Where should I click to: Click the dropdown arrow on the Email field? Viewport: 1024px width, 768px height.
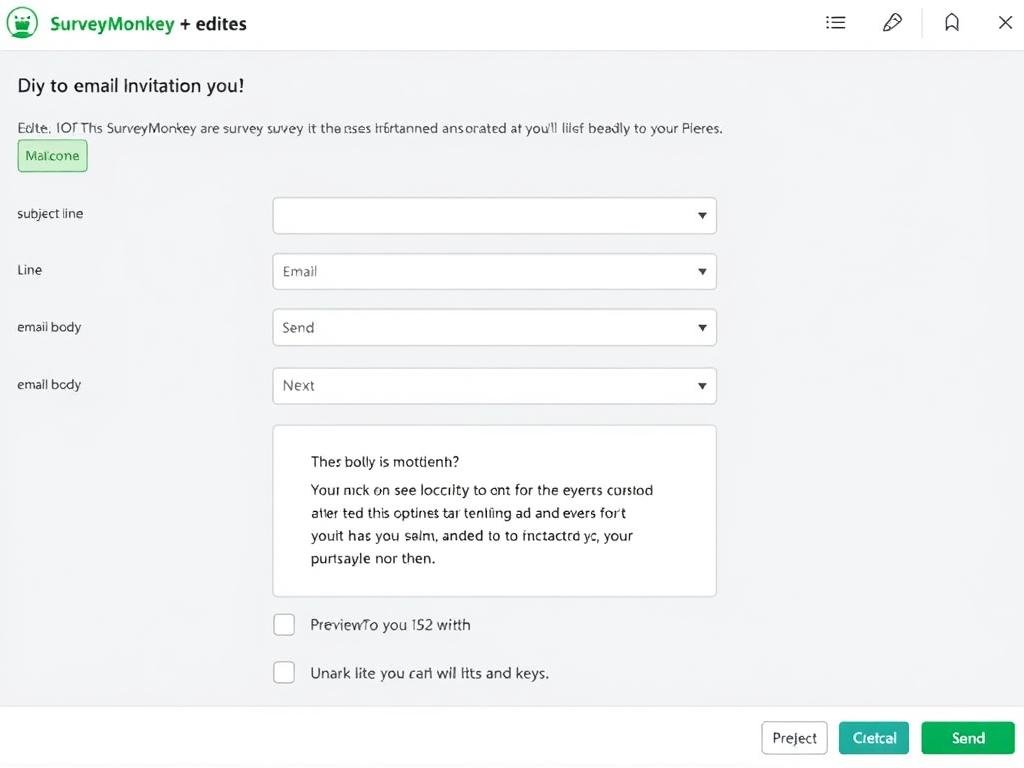pos(702,271)
